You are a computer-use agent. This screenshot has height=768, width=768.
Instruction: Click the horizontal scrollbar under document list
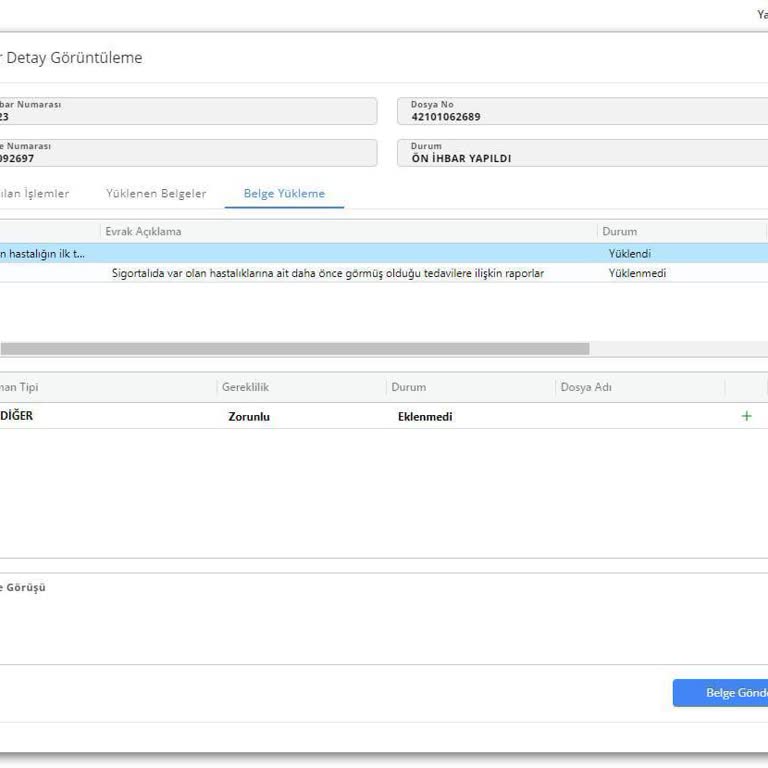click(295, 349)
